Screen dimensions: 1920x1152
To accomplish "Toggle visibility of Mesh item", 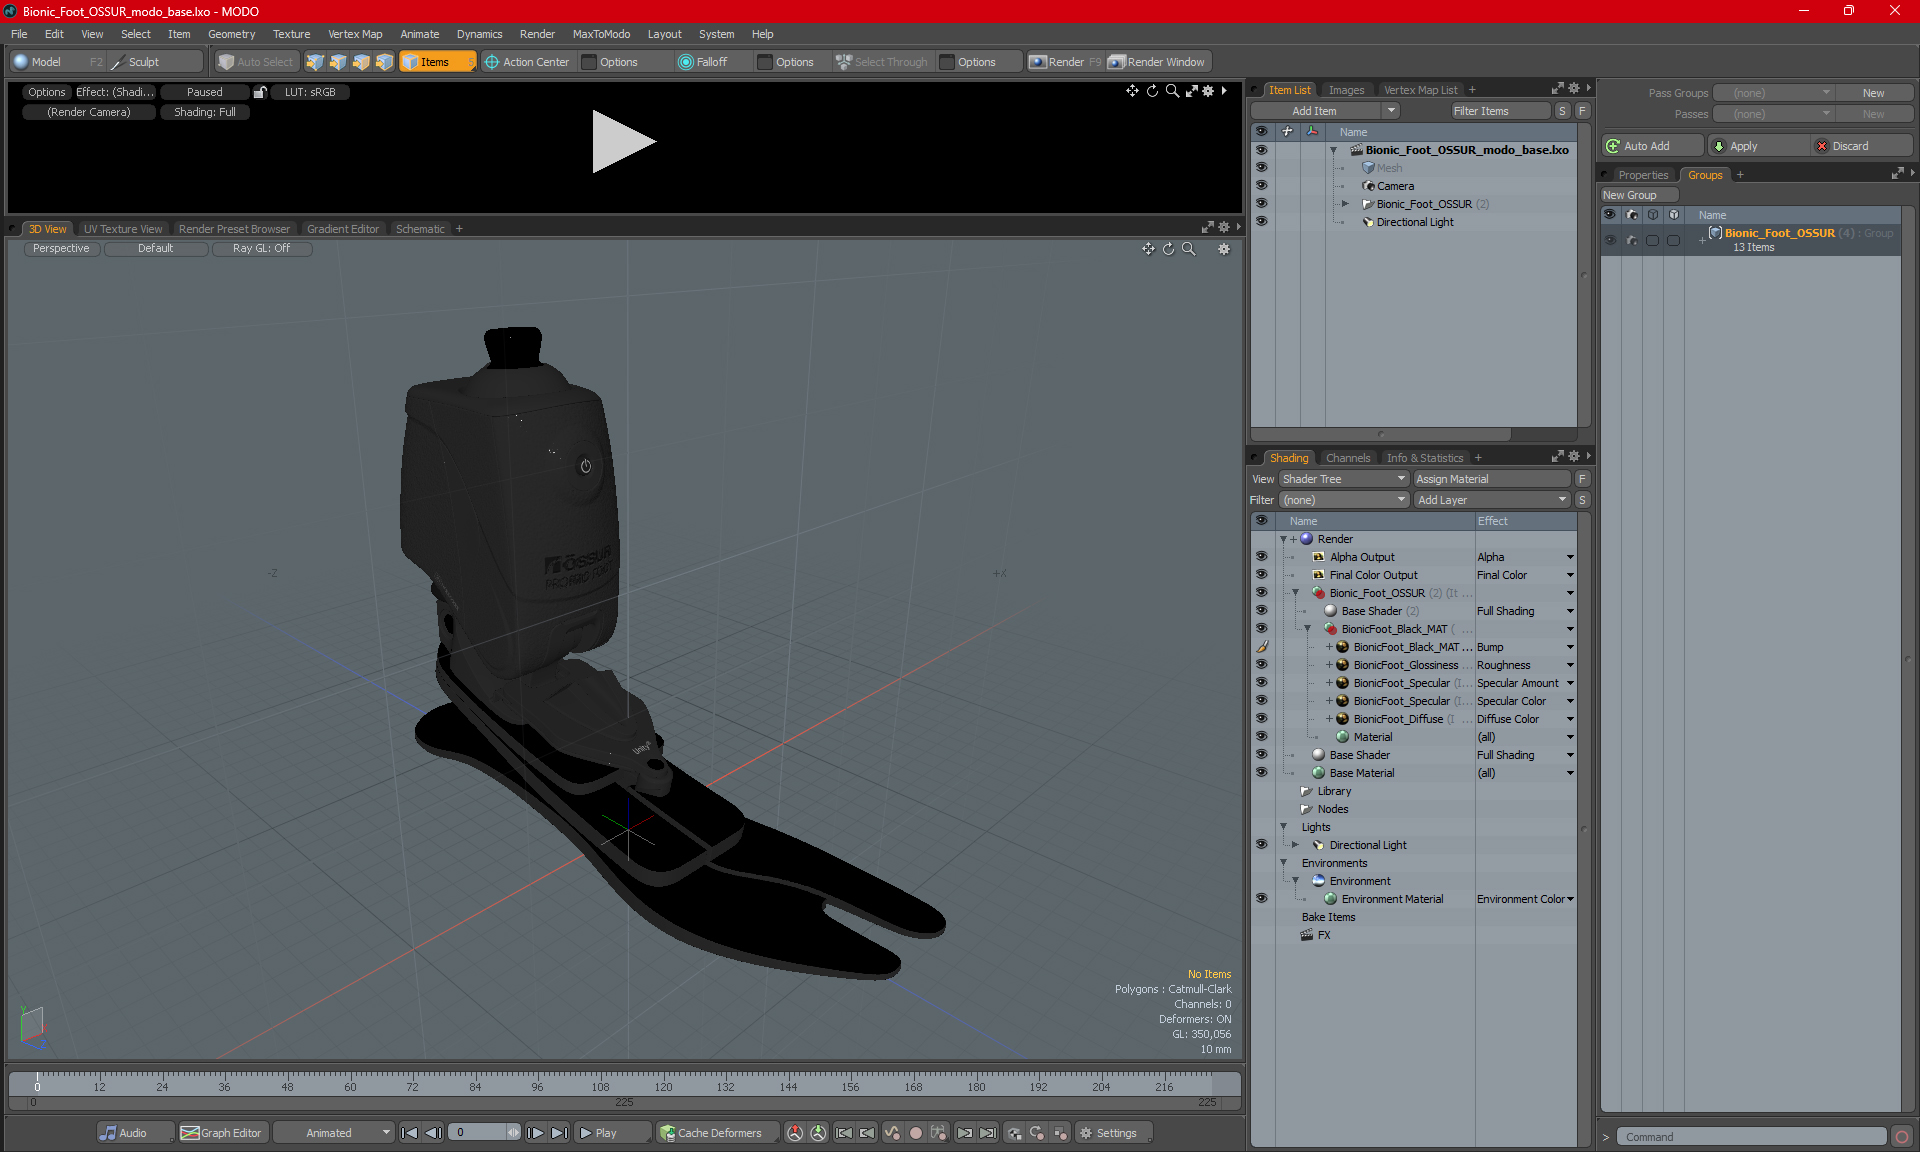I will click(1261, 168).
